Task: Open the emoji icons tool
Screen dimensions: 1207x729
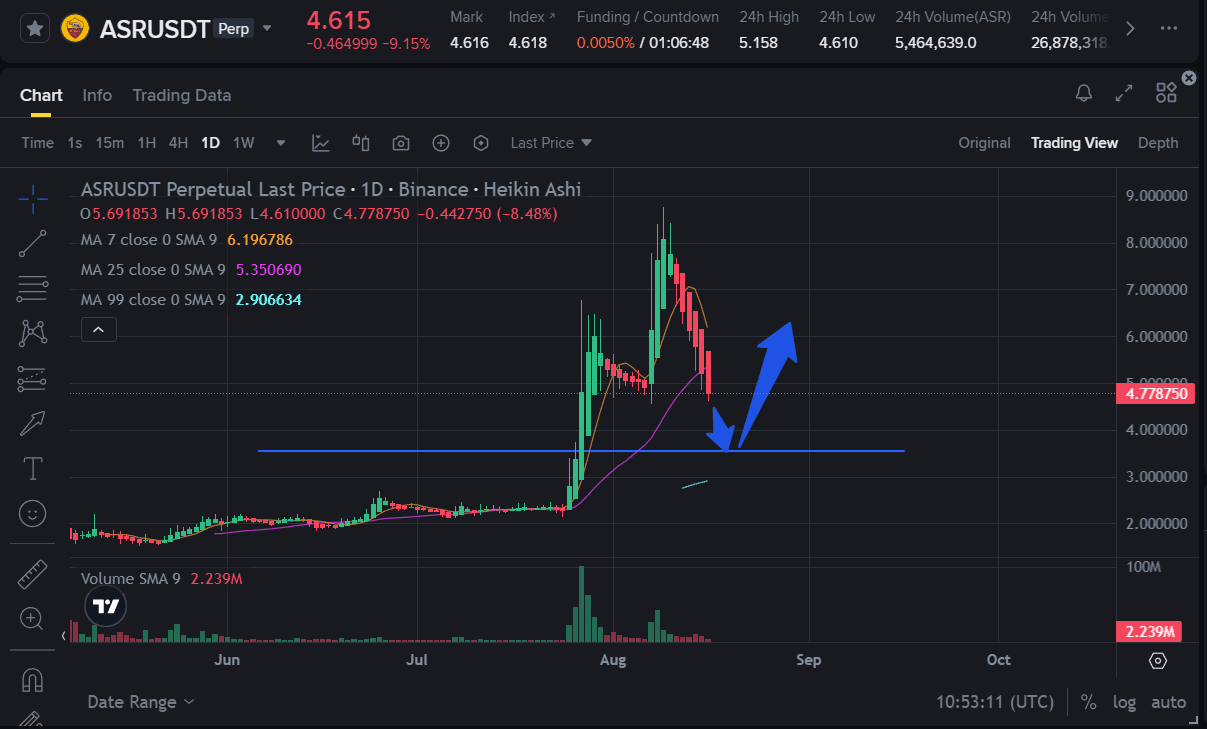Action: point(33,513)
